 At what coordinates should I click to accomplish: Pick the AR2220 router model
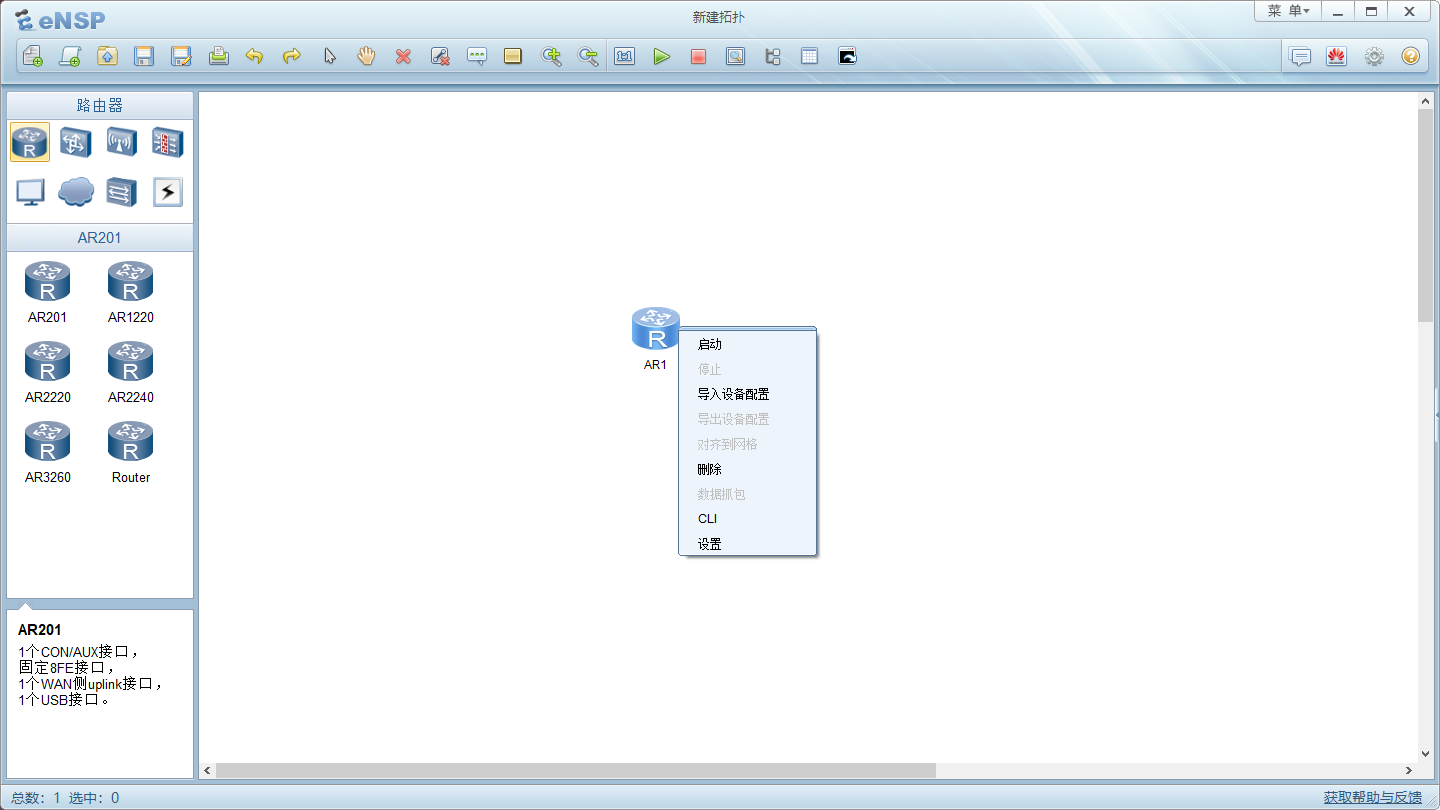(48, 372)
